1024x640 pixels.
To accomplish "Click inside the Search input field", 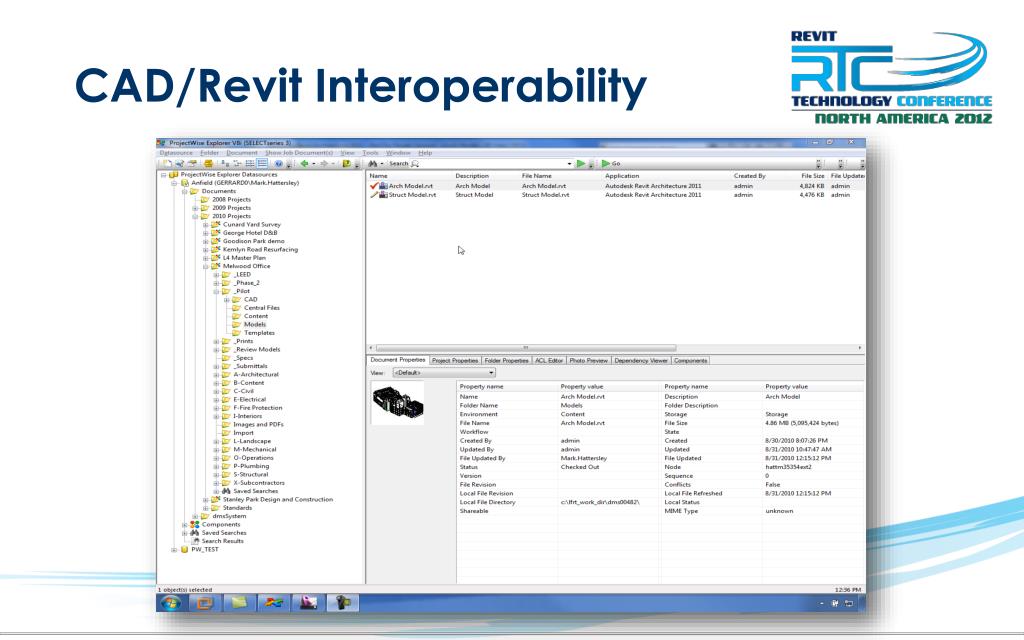I will point(493,164).
